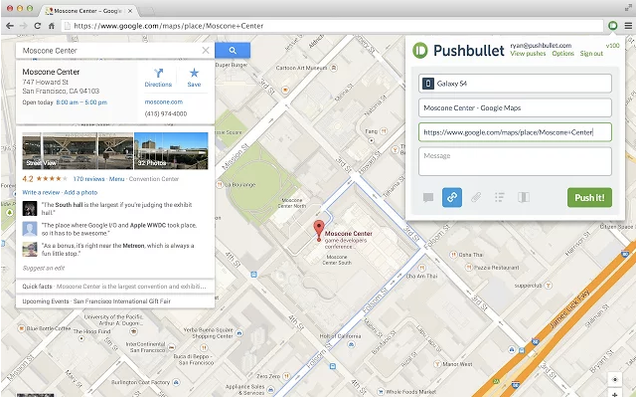Select the link push type icon

pyautogui.click(x=452, y=198)
